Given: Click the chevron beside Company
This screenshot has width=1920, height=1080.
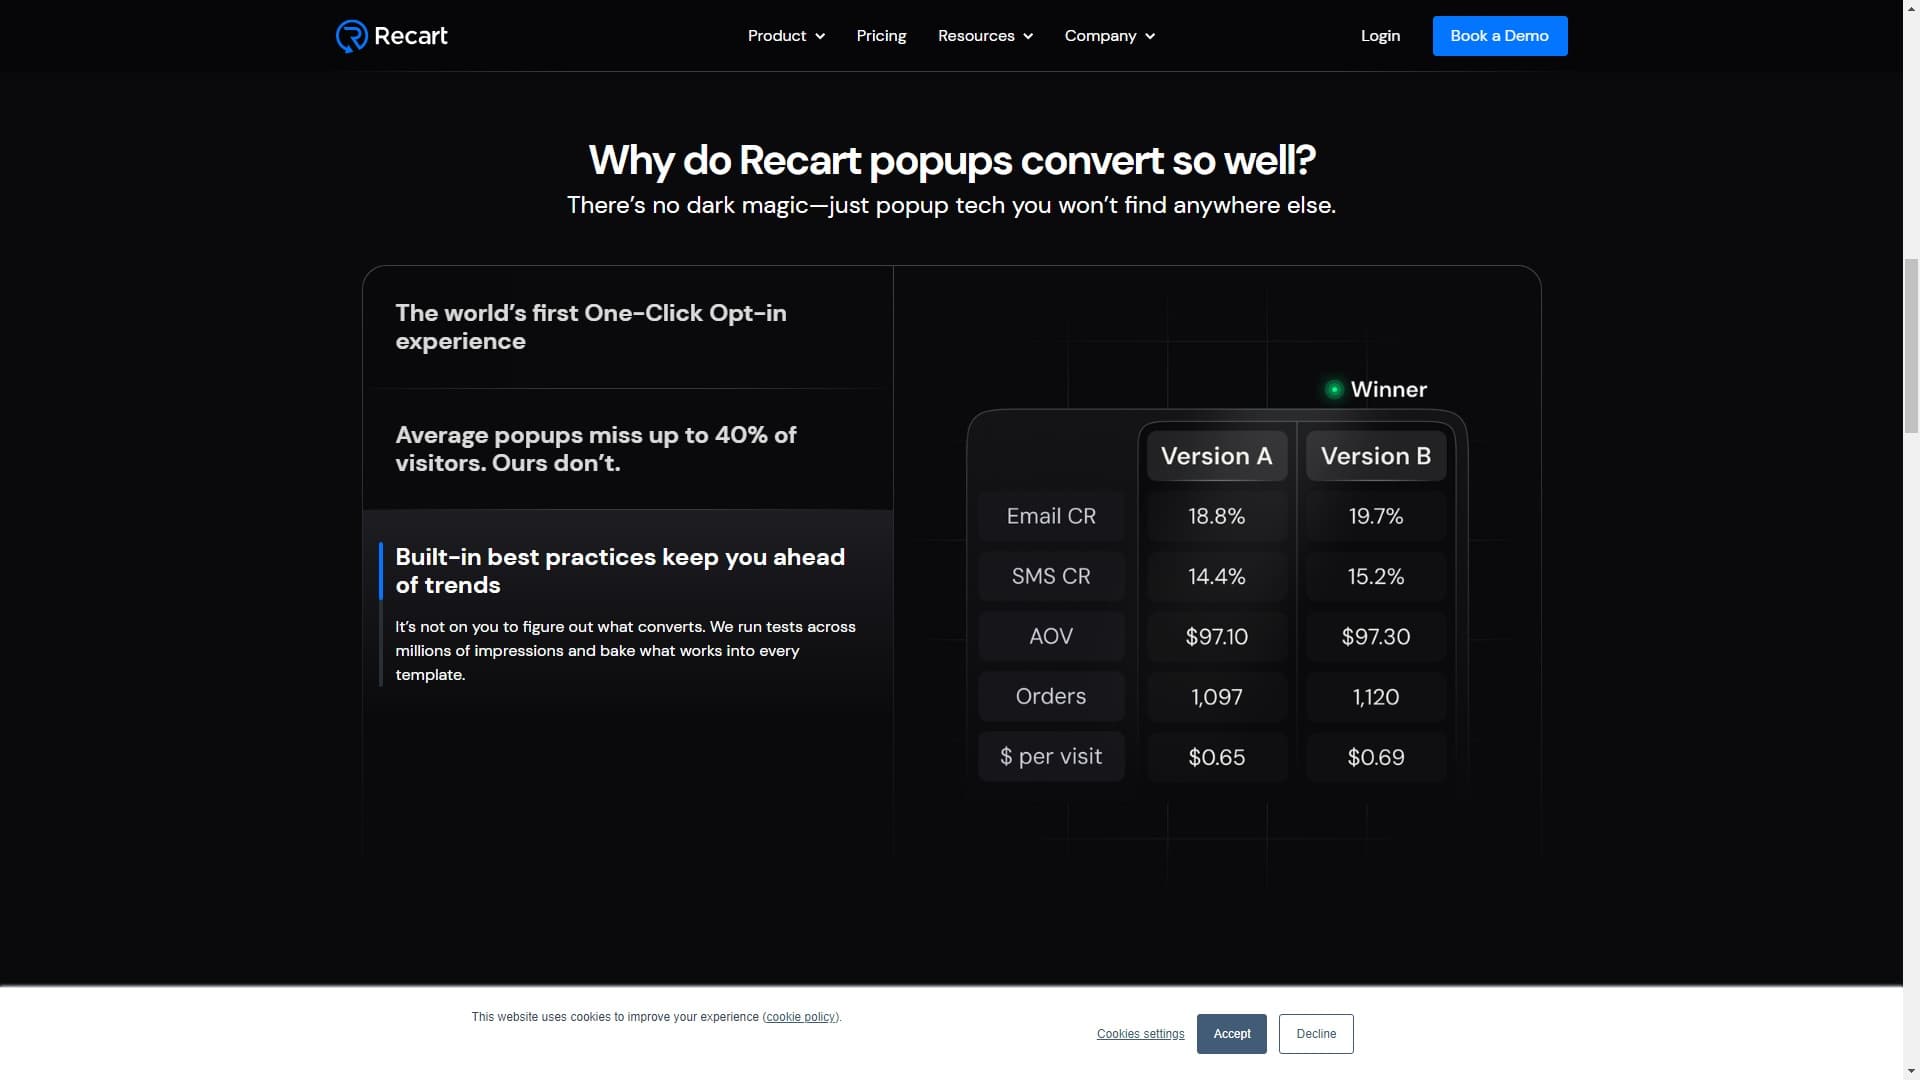Looking at the screenshot, I should (1150, 36).
